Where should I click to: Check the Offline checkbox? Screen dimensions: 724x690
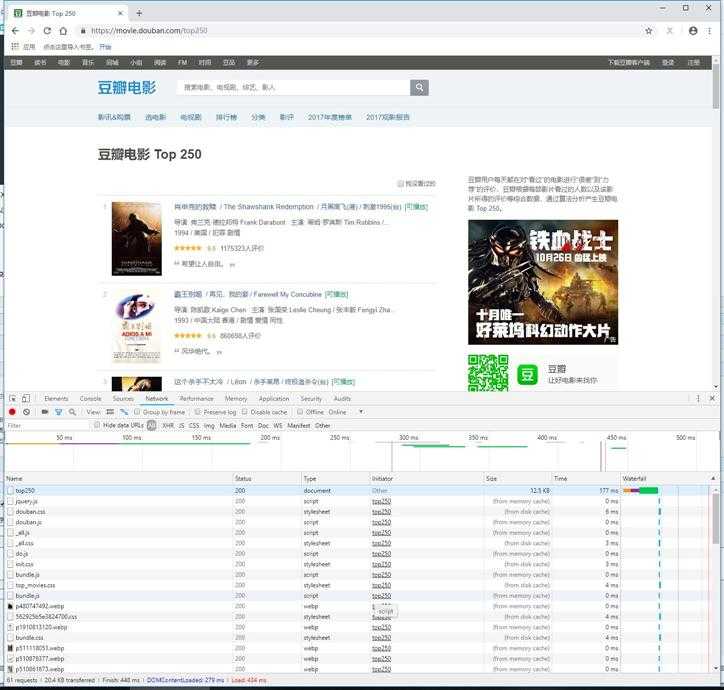300,412
